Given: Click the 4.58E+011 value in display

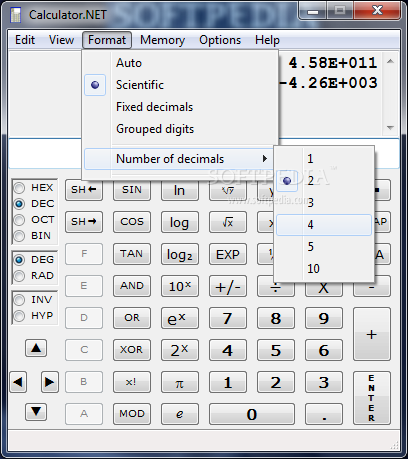Looking at the screenshot, I should tap(333, 63).
